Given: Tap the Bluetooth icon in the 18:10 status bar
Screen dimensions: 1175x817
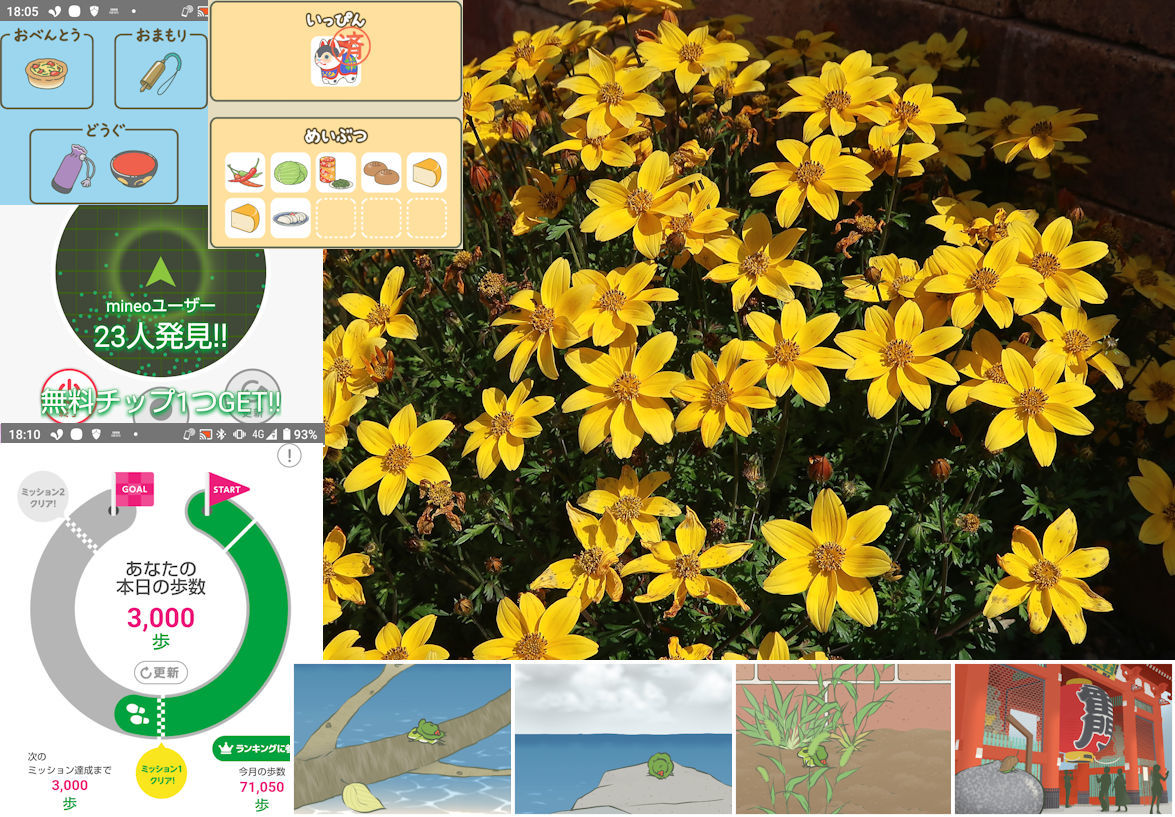Looking at the screenshot, I should point(221,434).
